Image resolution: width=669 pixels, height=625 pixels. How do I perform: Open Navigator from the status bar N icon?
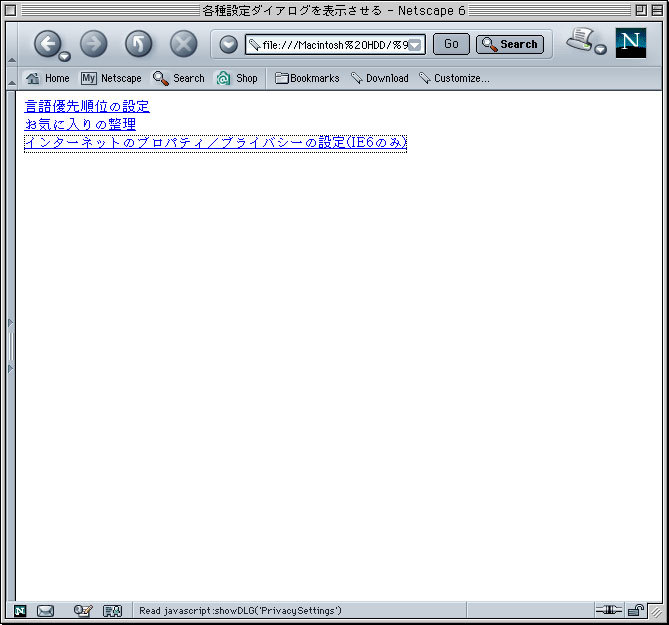pos(20,611)
